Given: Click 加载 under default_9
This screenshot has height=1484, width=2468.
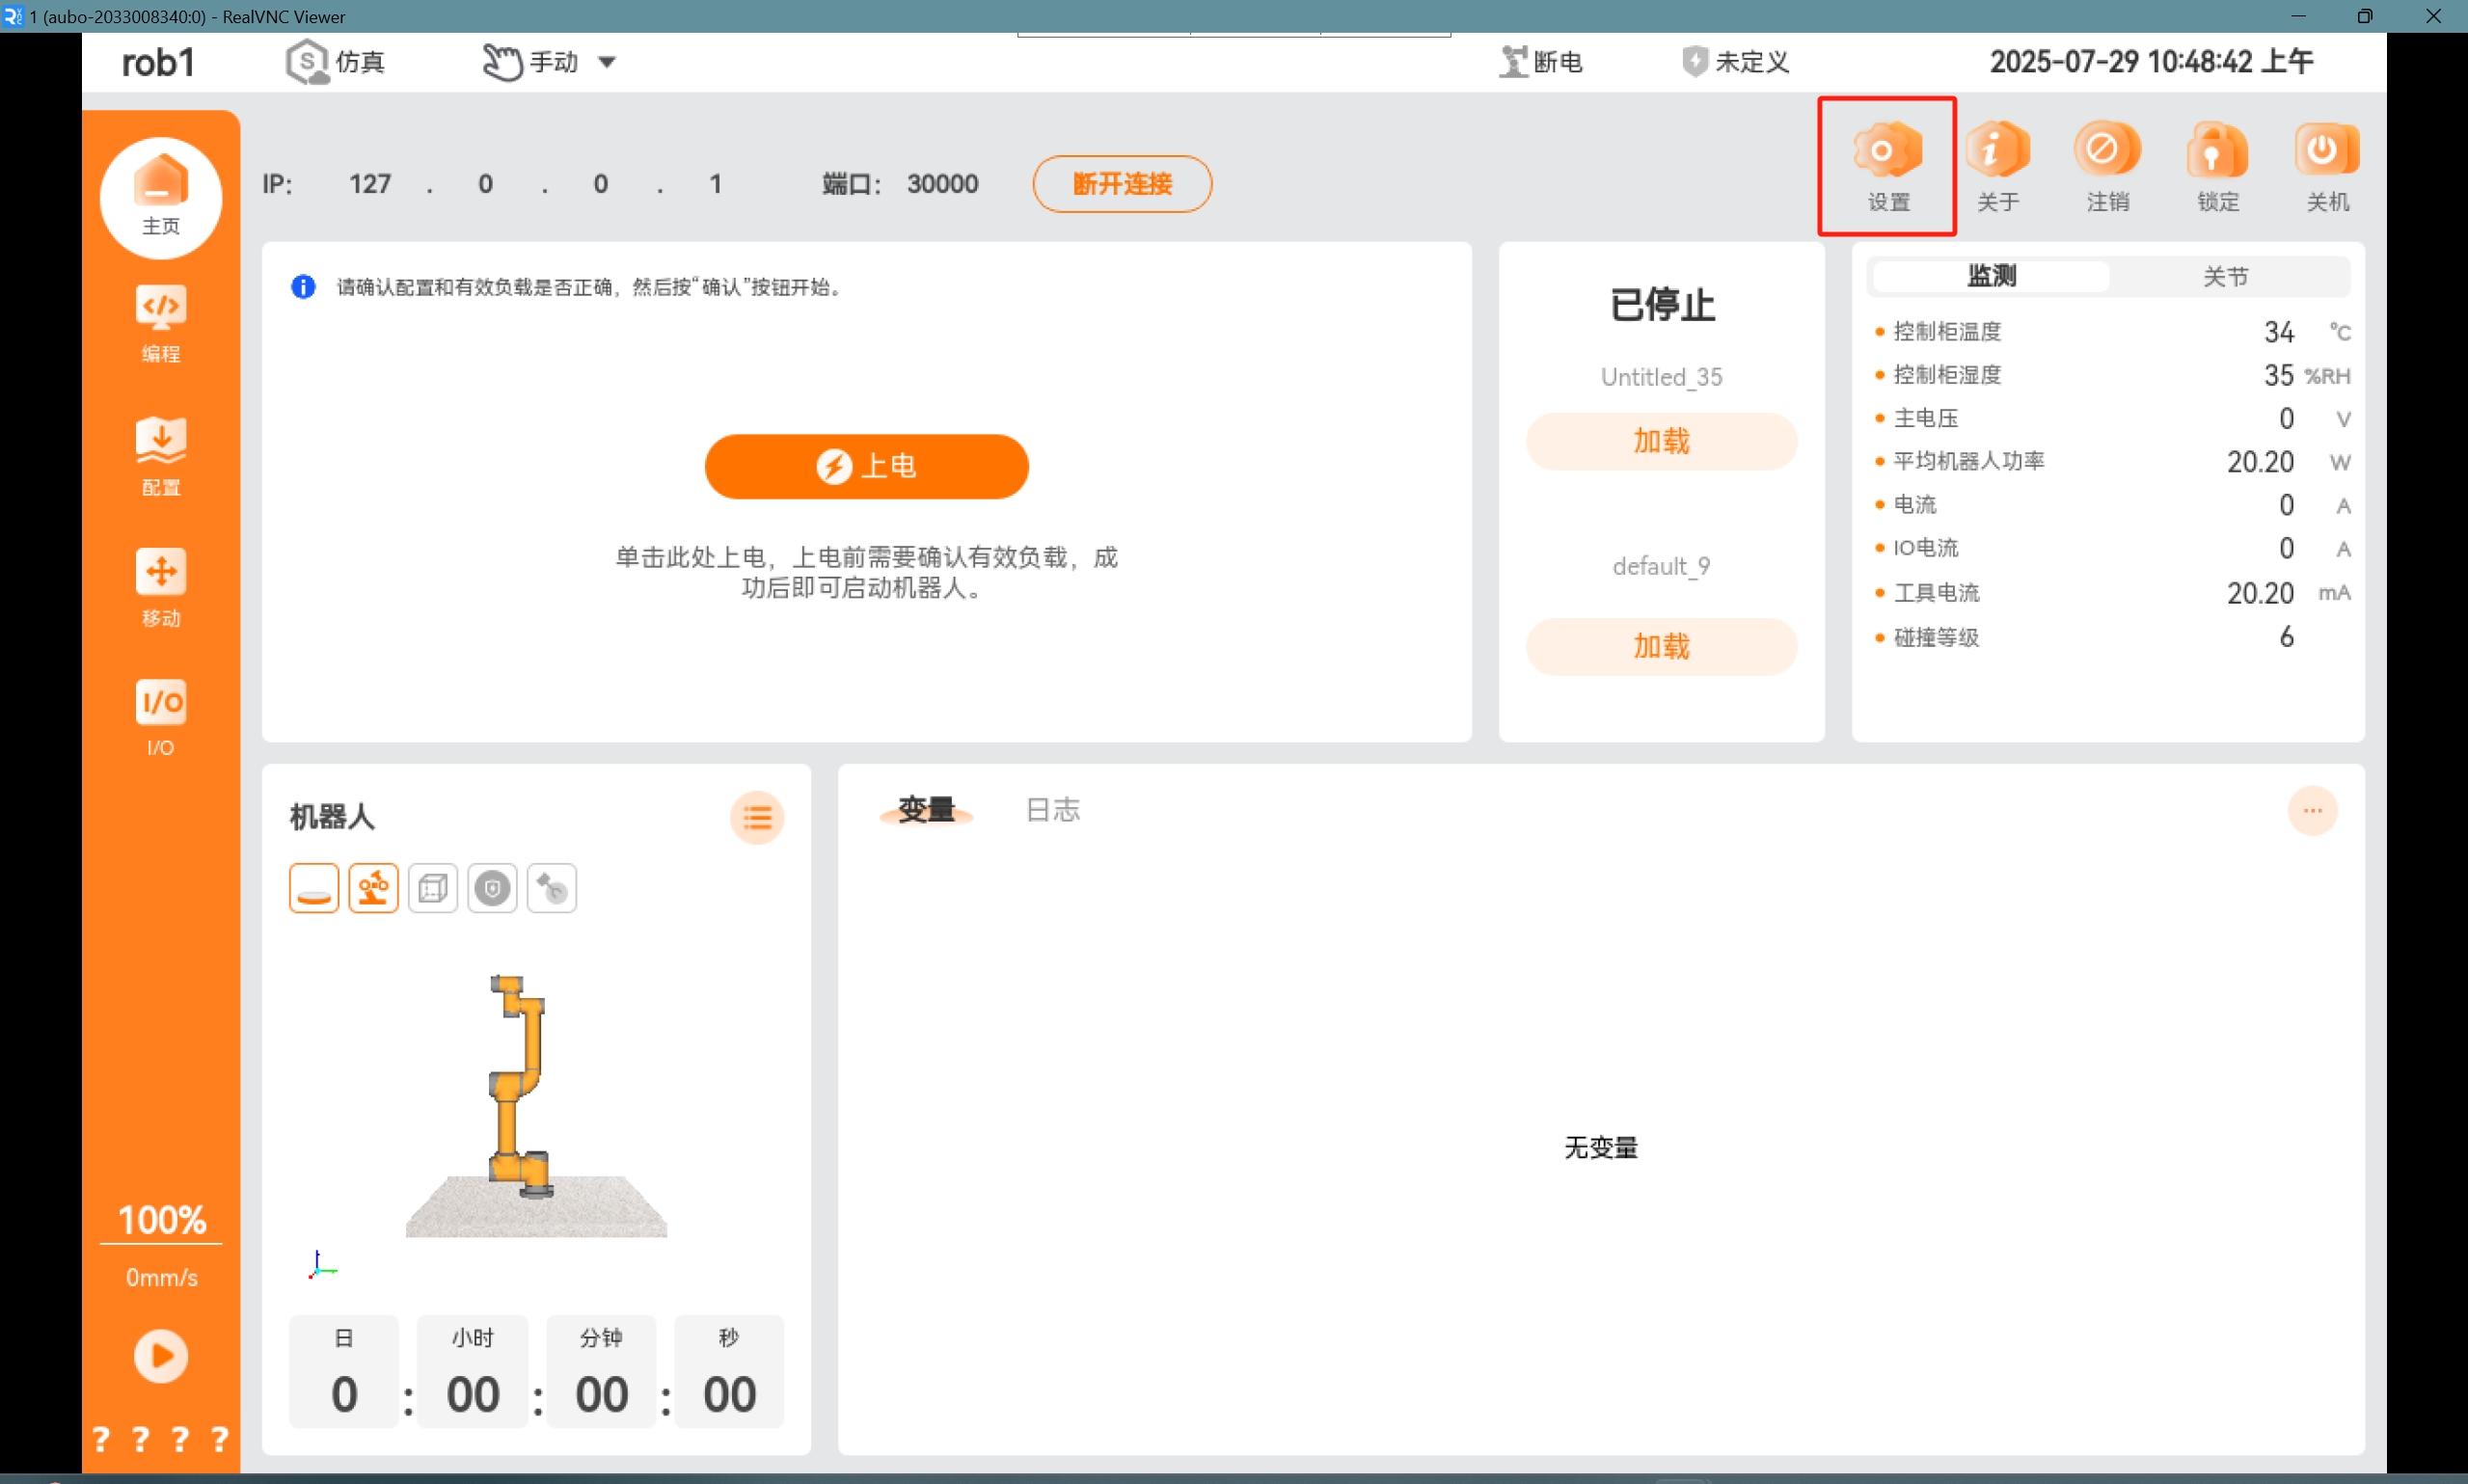Looking at the screenshot, I should click(1661, 646).
